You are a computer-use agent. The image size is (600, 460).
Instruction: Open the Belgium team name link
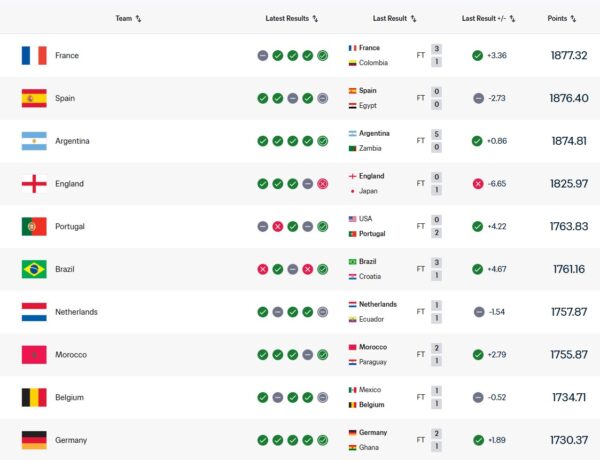[71, 397]
